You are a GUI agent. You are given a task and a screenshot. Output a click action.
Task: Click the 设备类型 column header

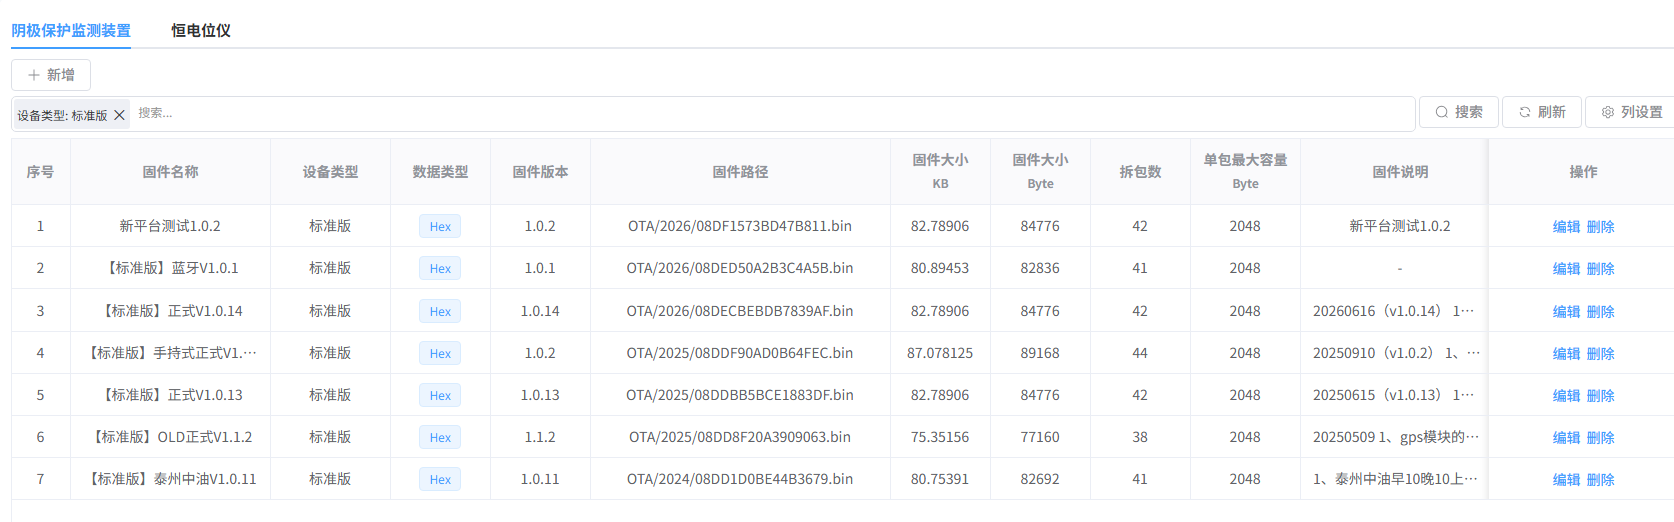point(331,172)
